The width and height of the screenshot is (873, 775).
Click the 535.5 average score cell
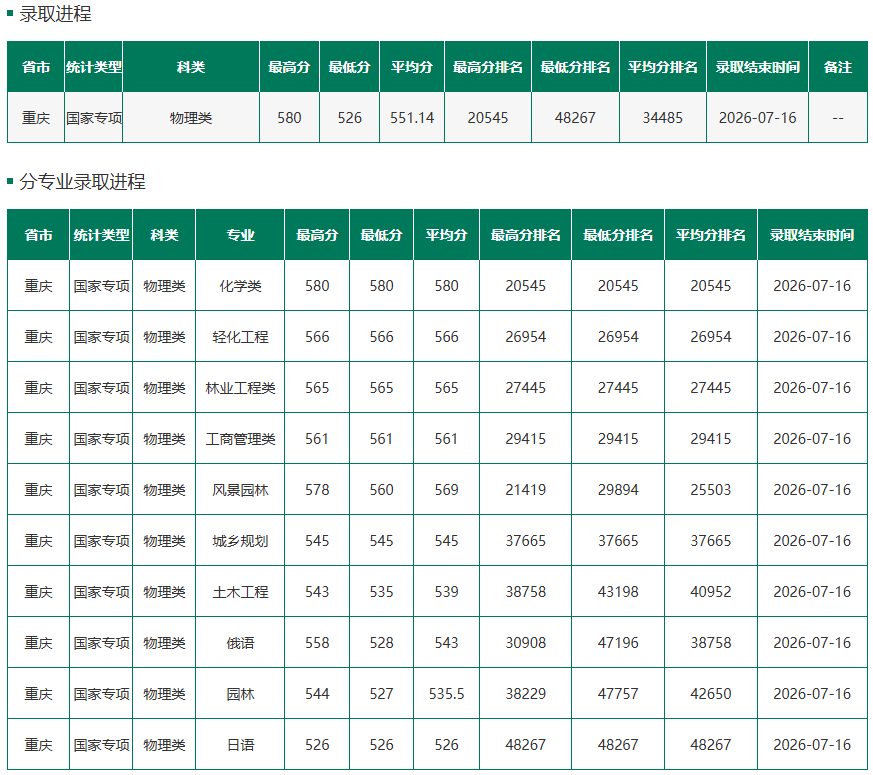point(446,694)
